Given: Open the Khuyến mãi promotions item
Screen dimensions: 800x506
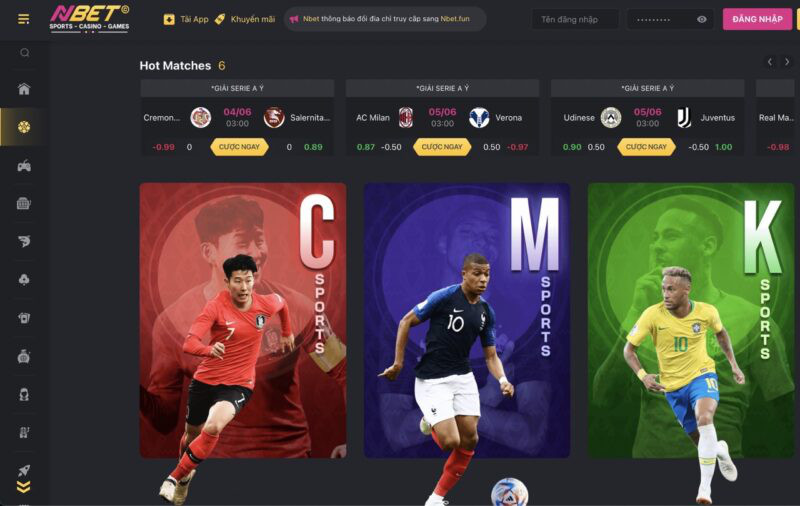Looking at the screenshot, I should coord(245,19).
